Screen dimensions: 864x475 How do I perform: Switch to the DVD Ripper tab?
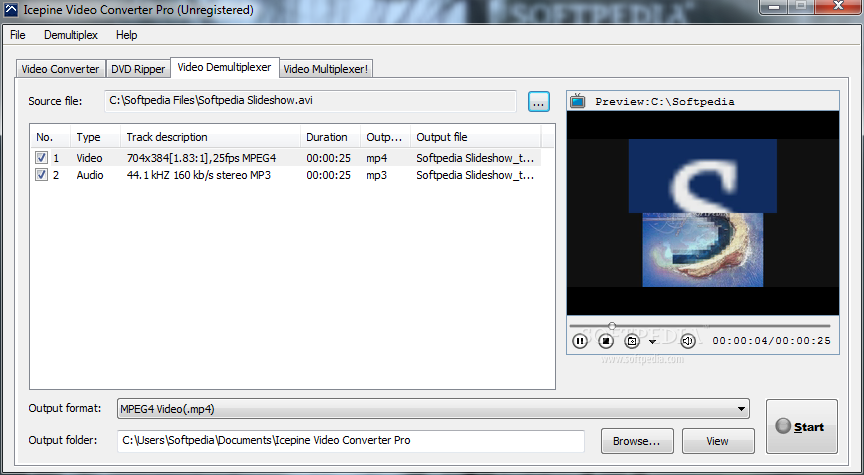click(138, 69)
